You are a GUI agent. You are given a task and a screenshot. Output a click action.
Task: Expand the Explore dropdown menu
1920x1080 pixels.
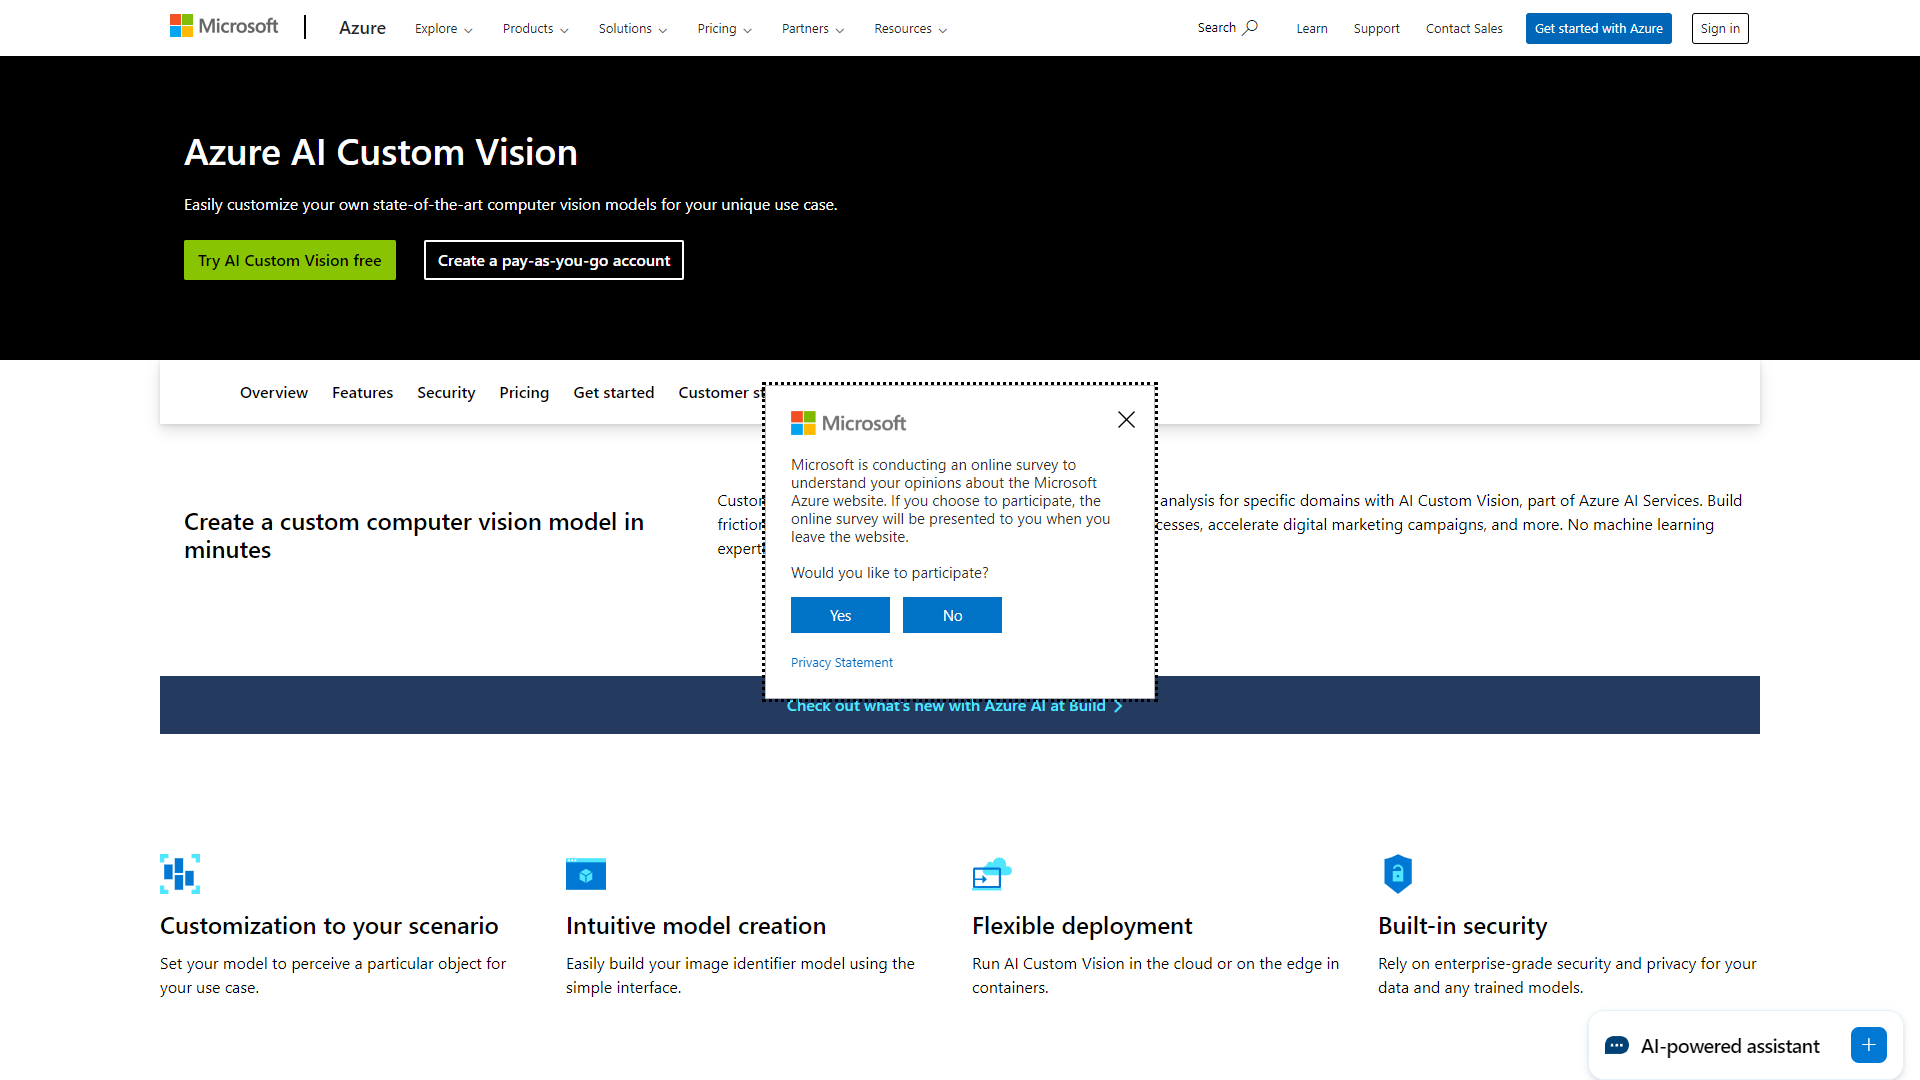(444, 29)
